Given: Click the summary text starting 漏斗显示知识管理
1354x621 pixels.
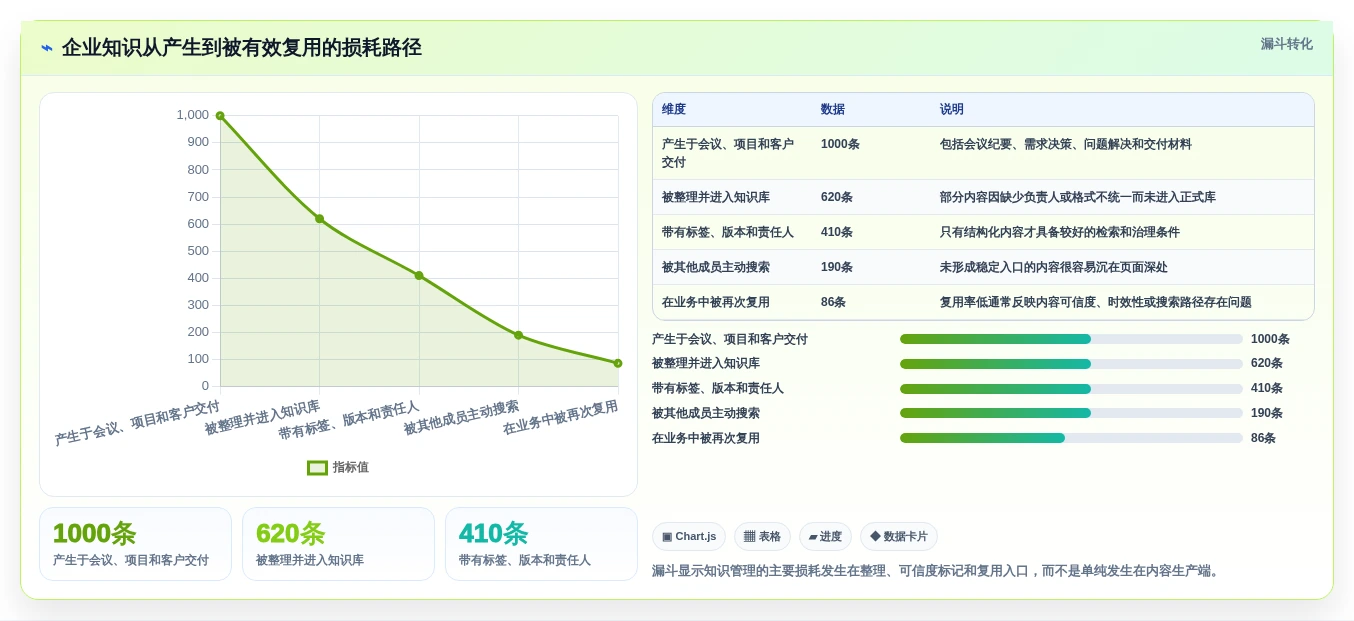Looking at the screenshot, I should [x=937, y=571].
